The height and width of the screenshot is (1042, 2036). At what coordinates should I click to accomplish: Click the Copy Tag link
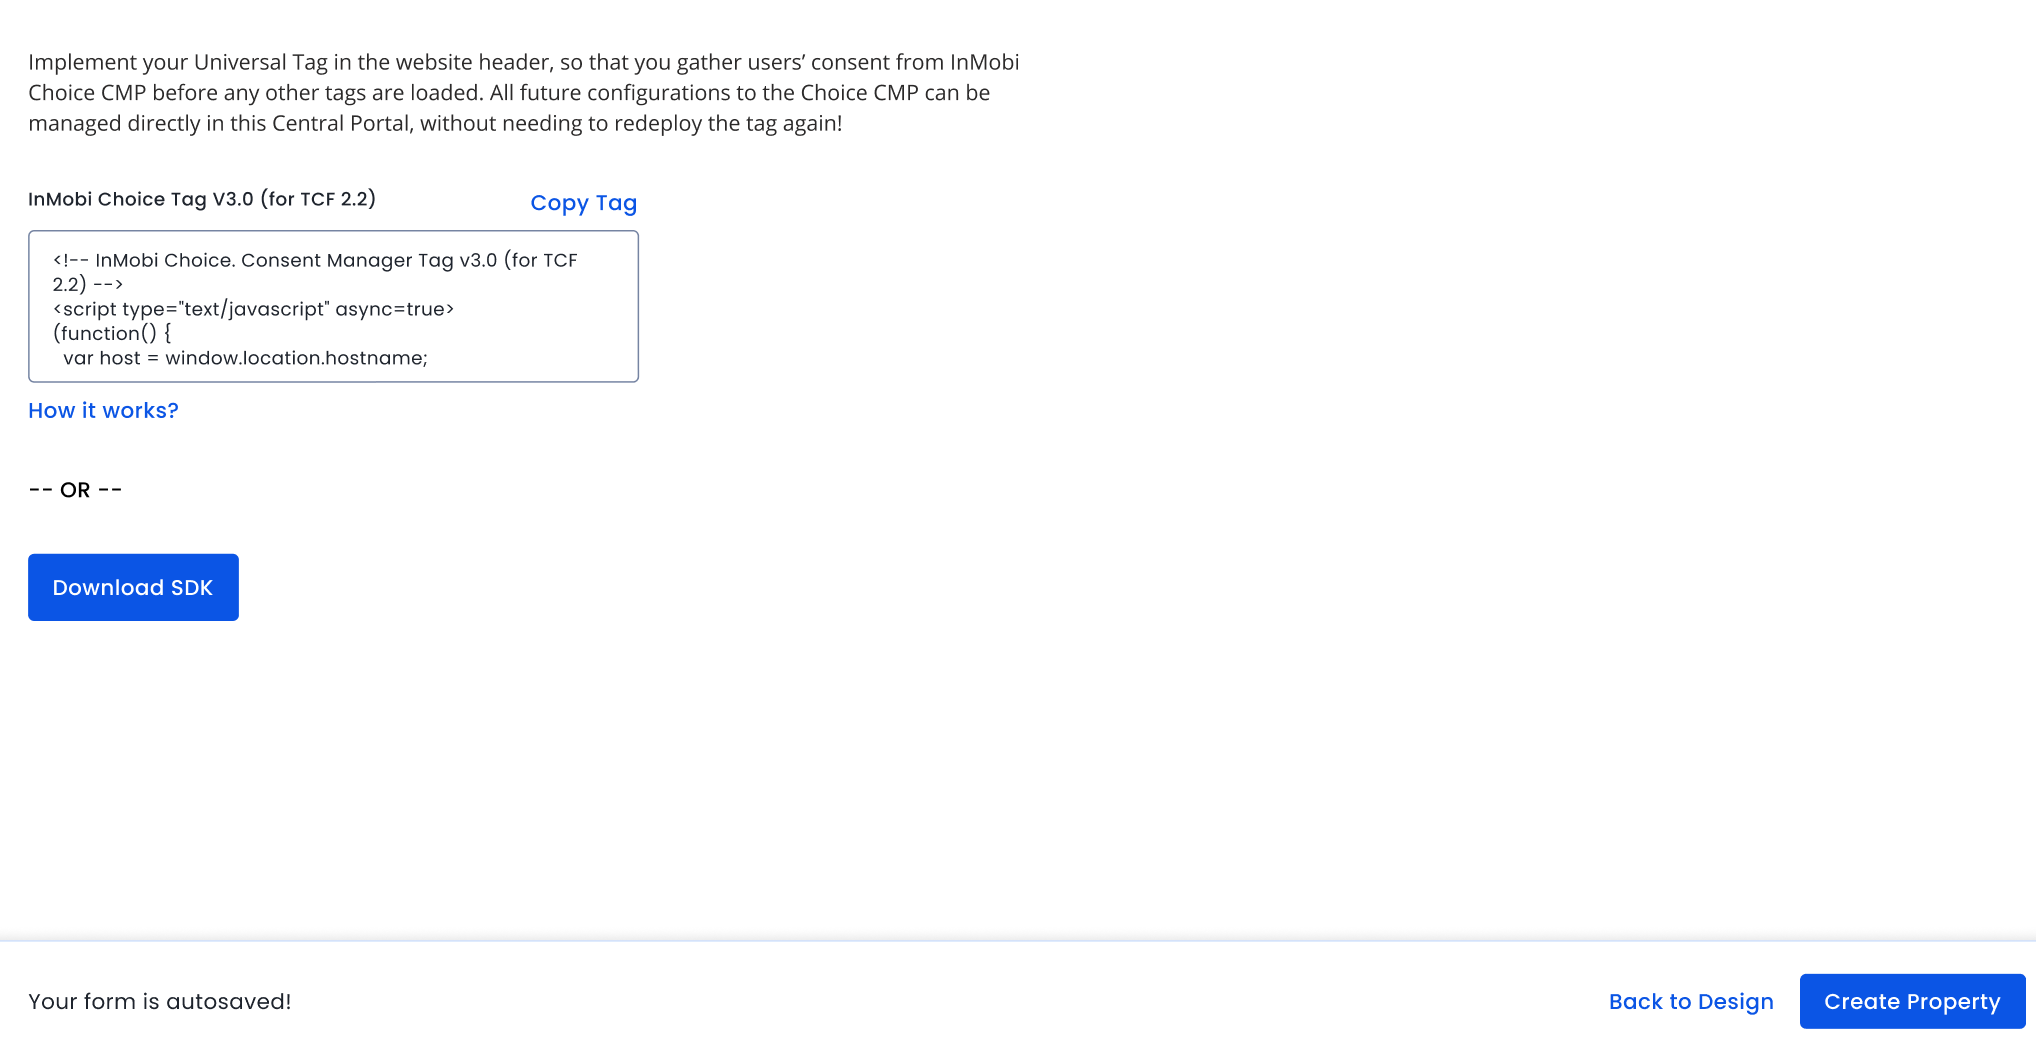pyautogui.click(x=583, y=203)
